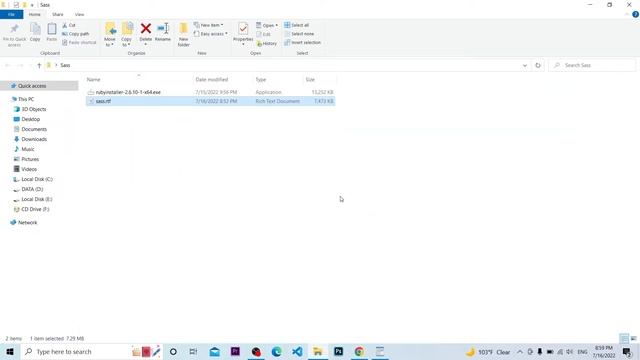Click the Up one level arrow
The image size is (640, 360).
(39, 65)
